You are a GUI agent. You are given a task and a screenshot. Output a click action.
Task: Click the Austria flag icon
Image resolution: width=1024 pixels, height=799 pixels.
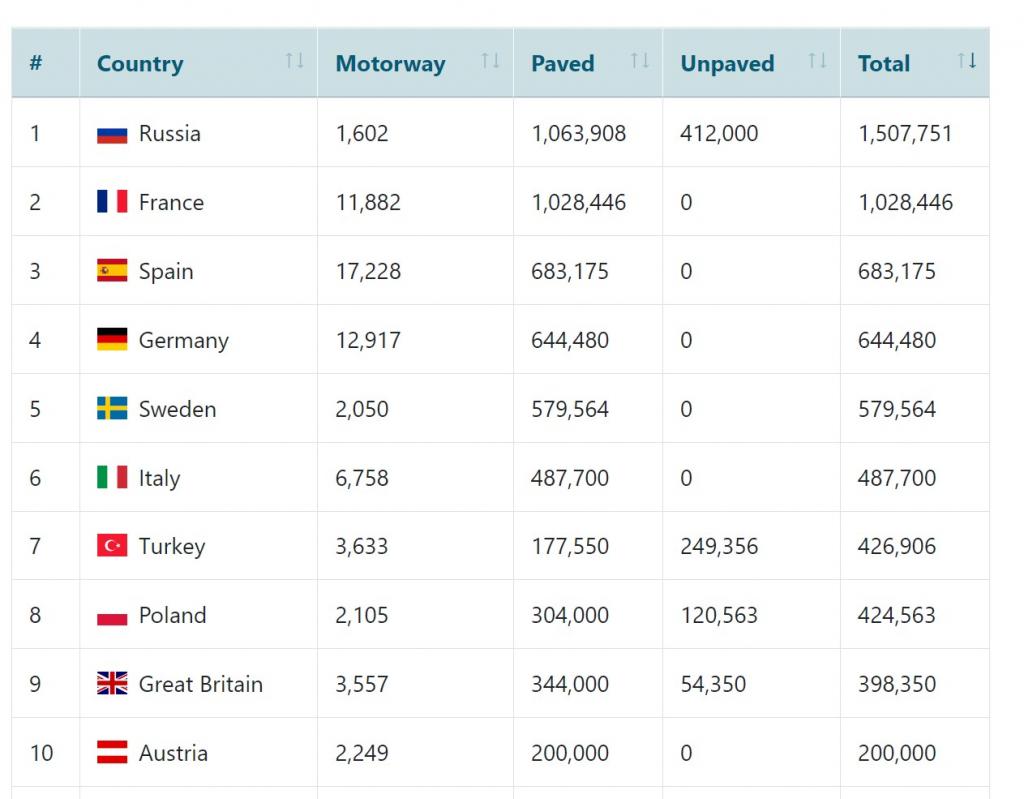(x=112, y=753)
